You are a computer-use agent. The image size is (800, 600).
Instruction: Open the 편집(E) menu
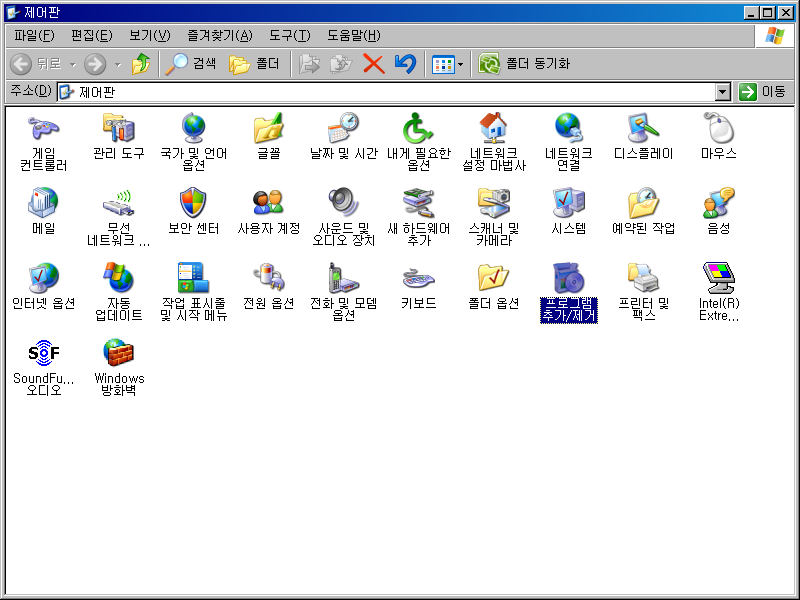(x=91, y=35)
